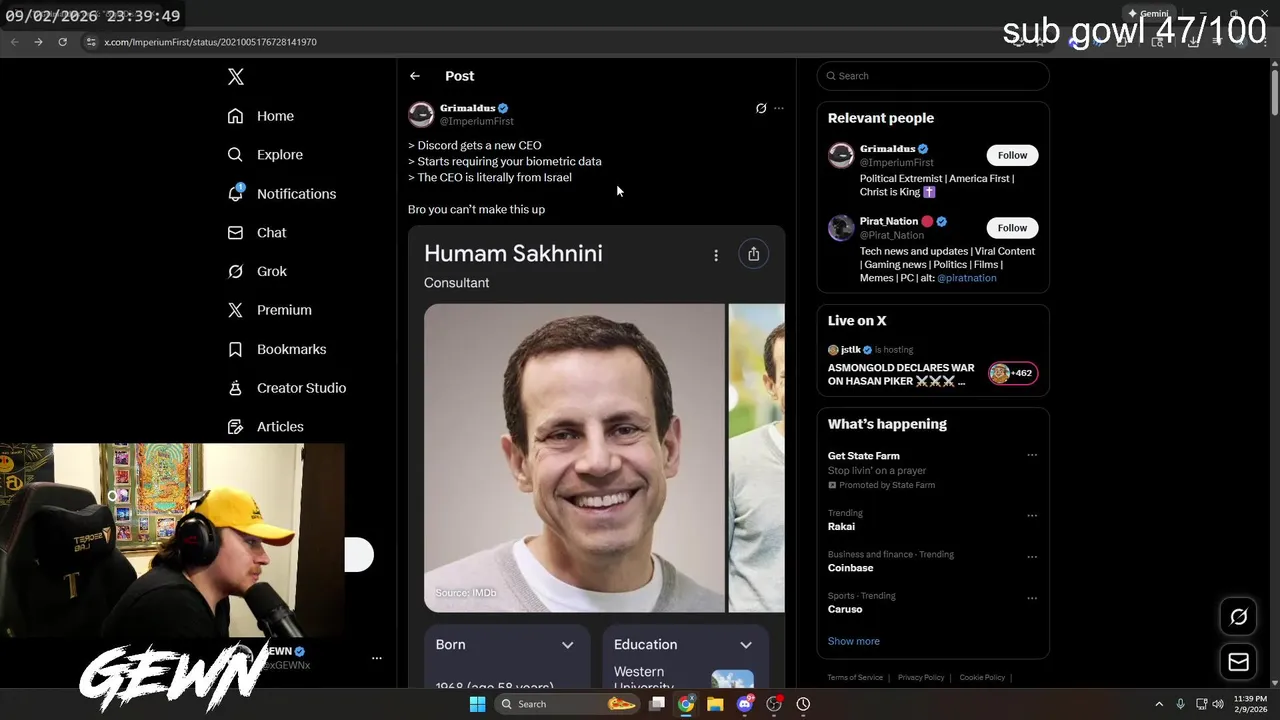Follow Pirat_Nation in Relevant people
Screen dimensions: 1280x720
(x=1012, y=228)
